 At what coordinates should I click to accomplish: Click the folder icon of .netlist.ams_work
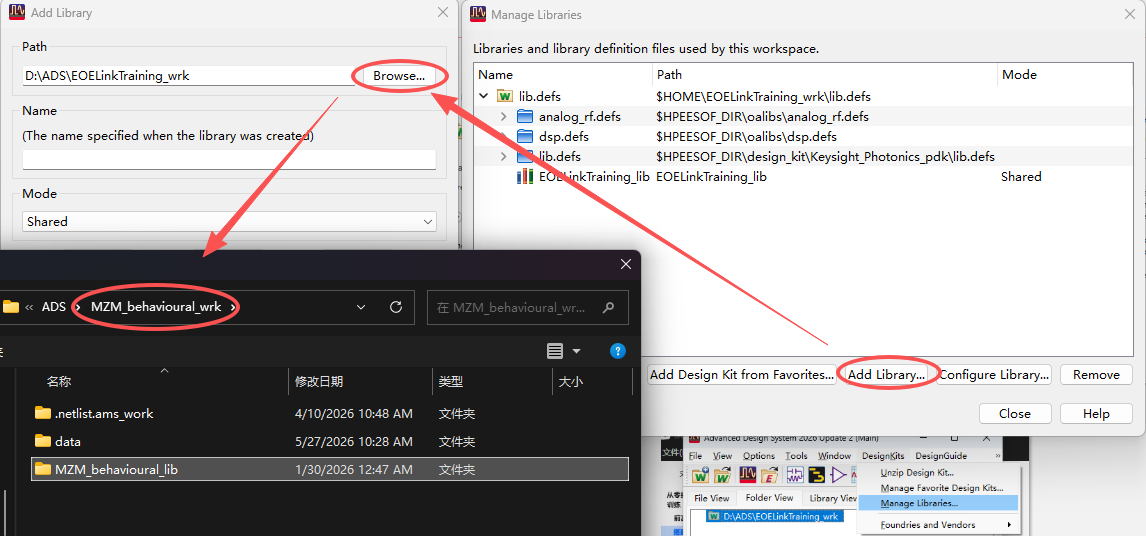43,413
